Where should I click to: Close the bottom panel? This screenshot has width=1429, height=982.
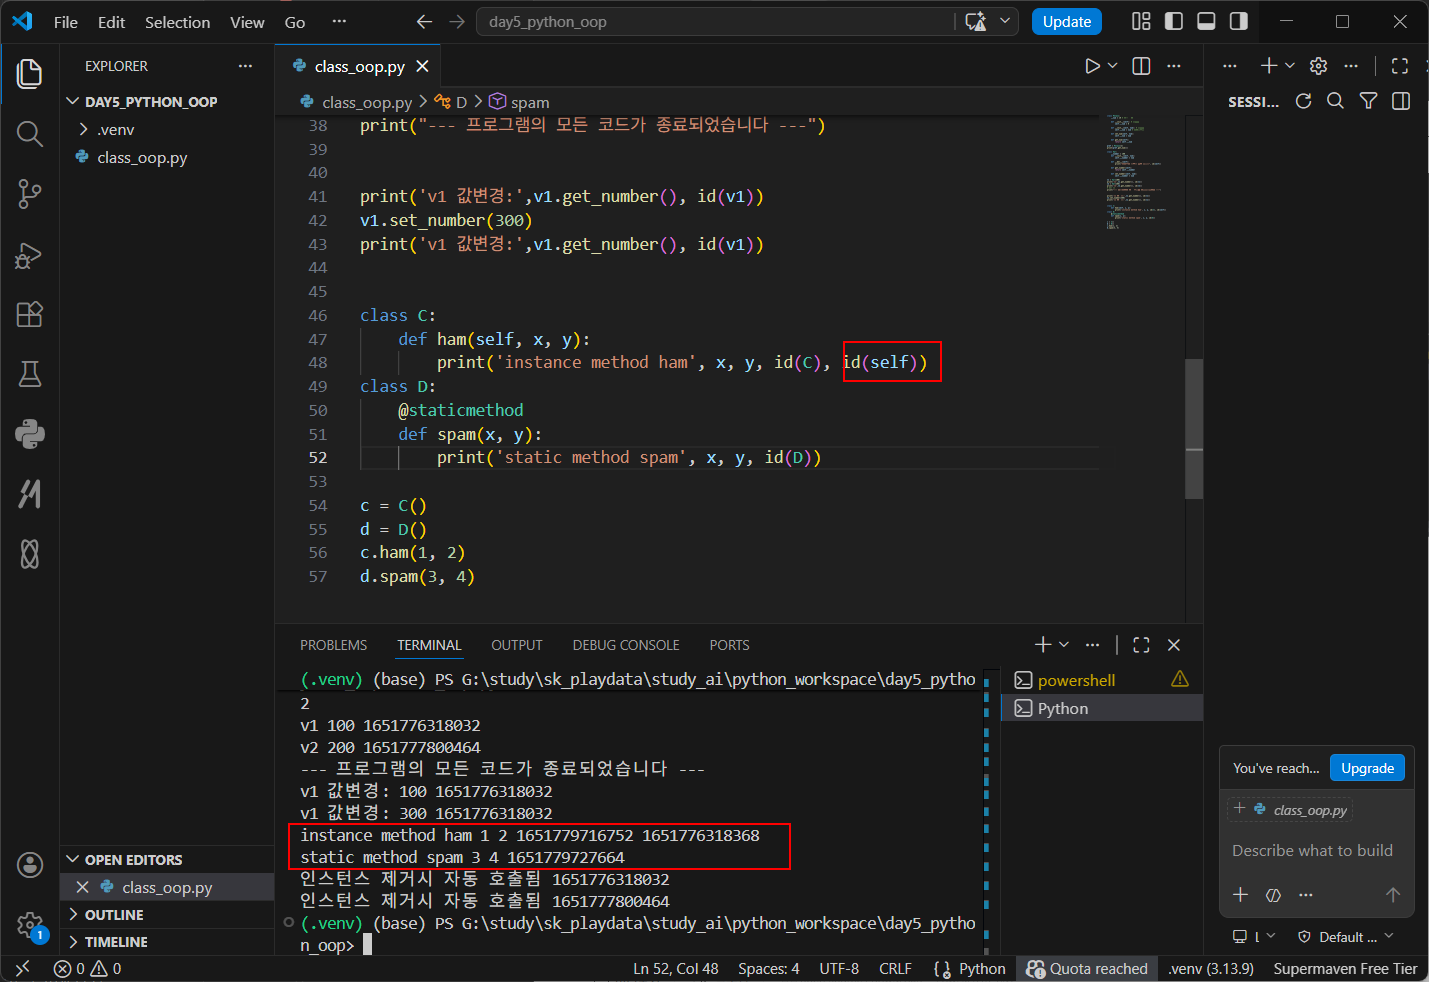click(x=1174, y=645)
